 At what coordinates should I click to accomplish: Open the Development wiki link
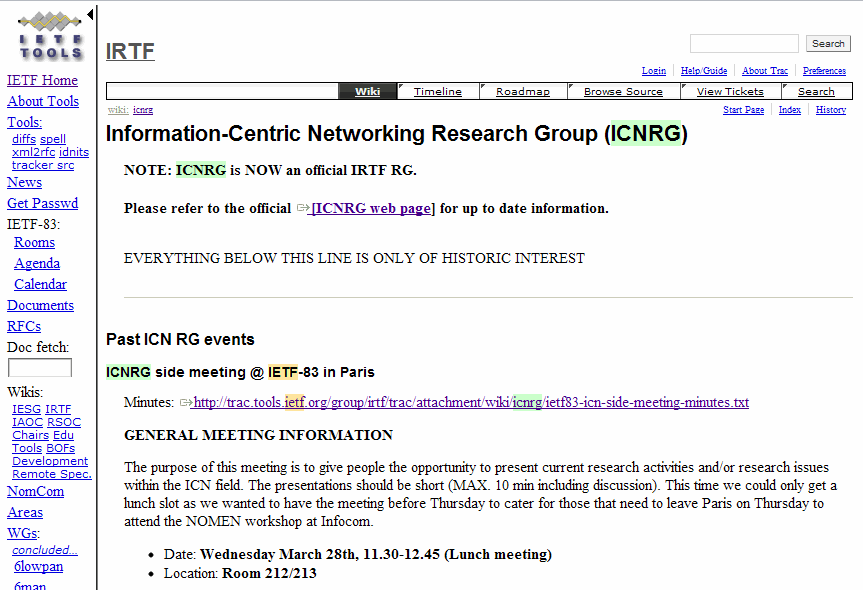[x=50, y=461]
